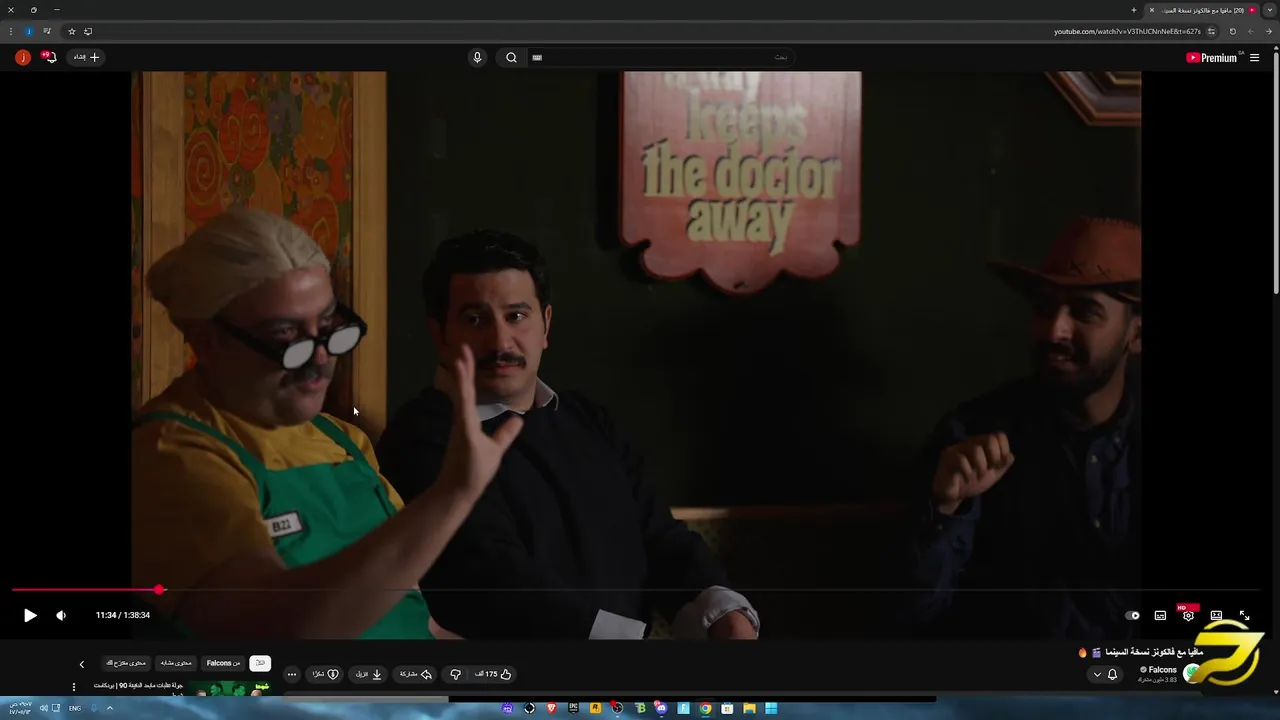Image resolution: width=1280 pixels, height=720 pixels.
Task: Select the 'الكل' filter chip
Action: pyautogui.click(x=260, y=663)
